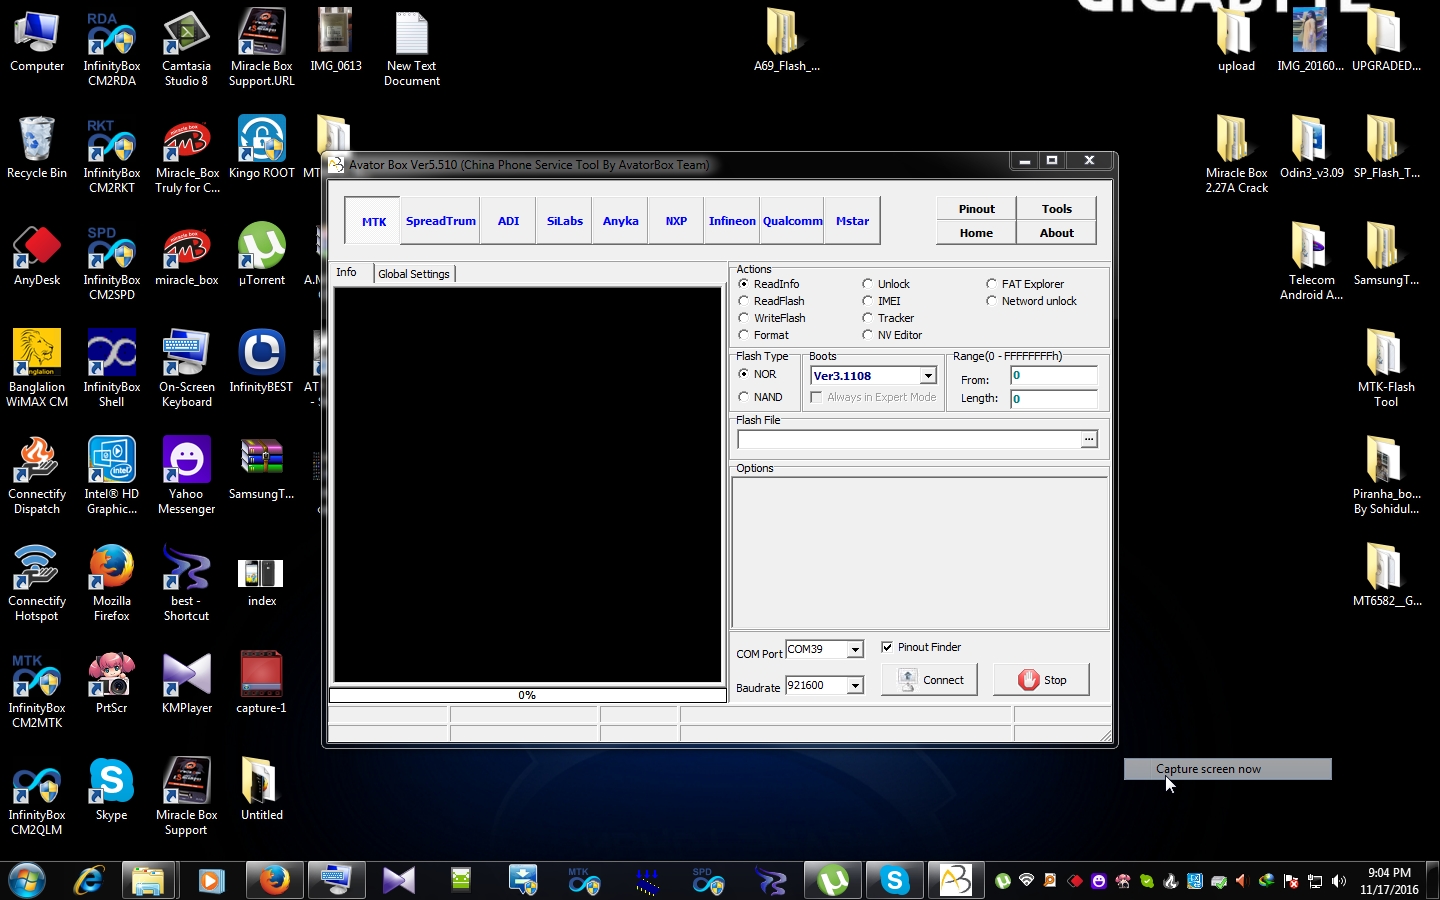Open the AnyDesk desktop icon

pos(37,255)
